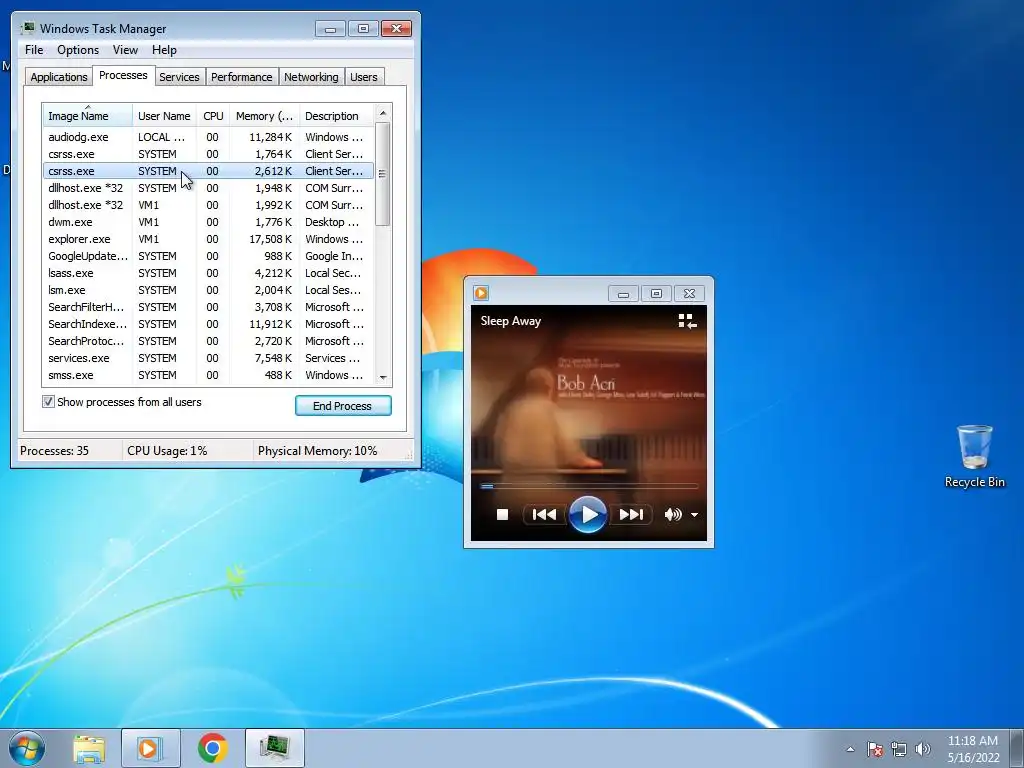Screen dimensions: 1024x768
Task: Sort processes by Memory column
Action: click(x=264, y=116)
